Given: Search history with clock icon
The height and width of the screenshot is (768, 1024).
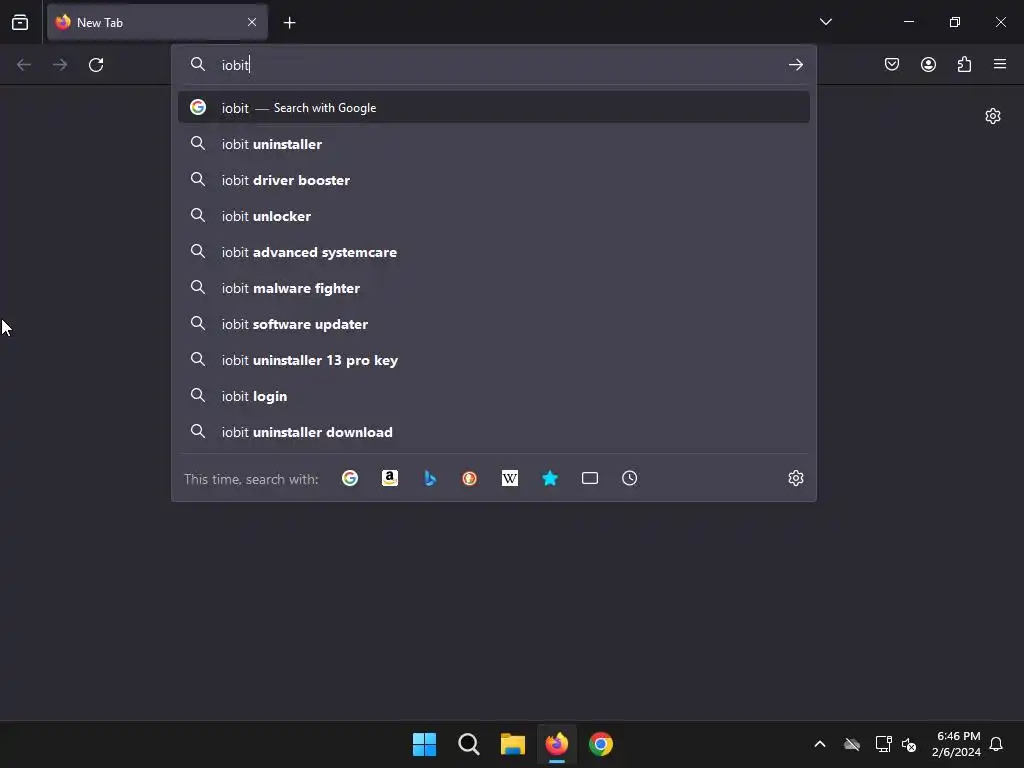Looking at the screenshot, I should 630,478.
